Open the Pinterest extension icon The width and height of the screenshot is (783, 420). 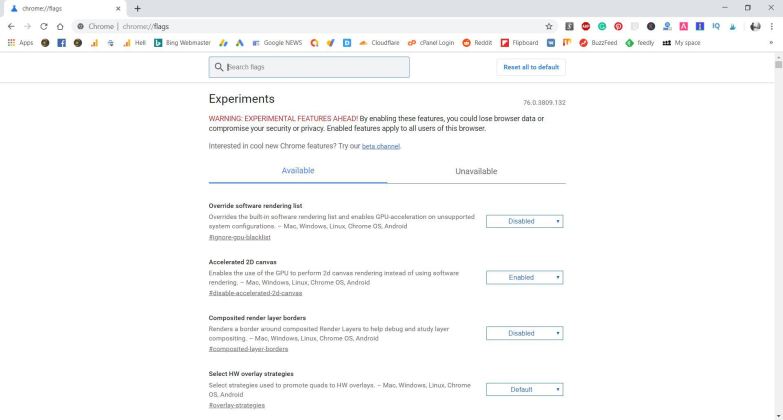point(618,26)
